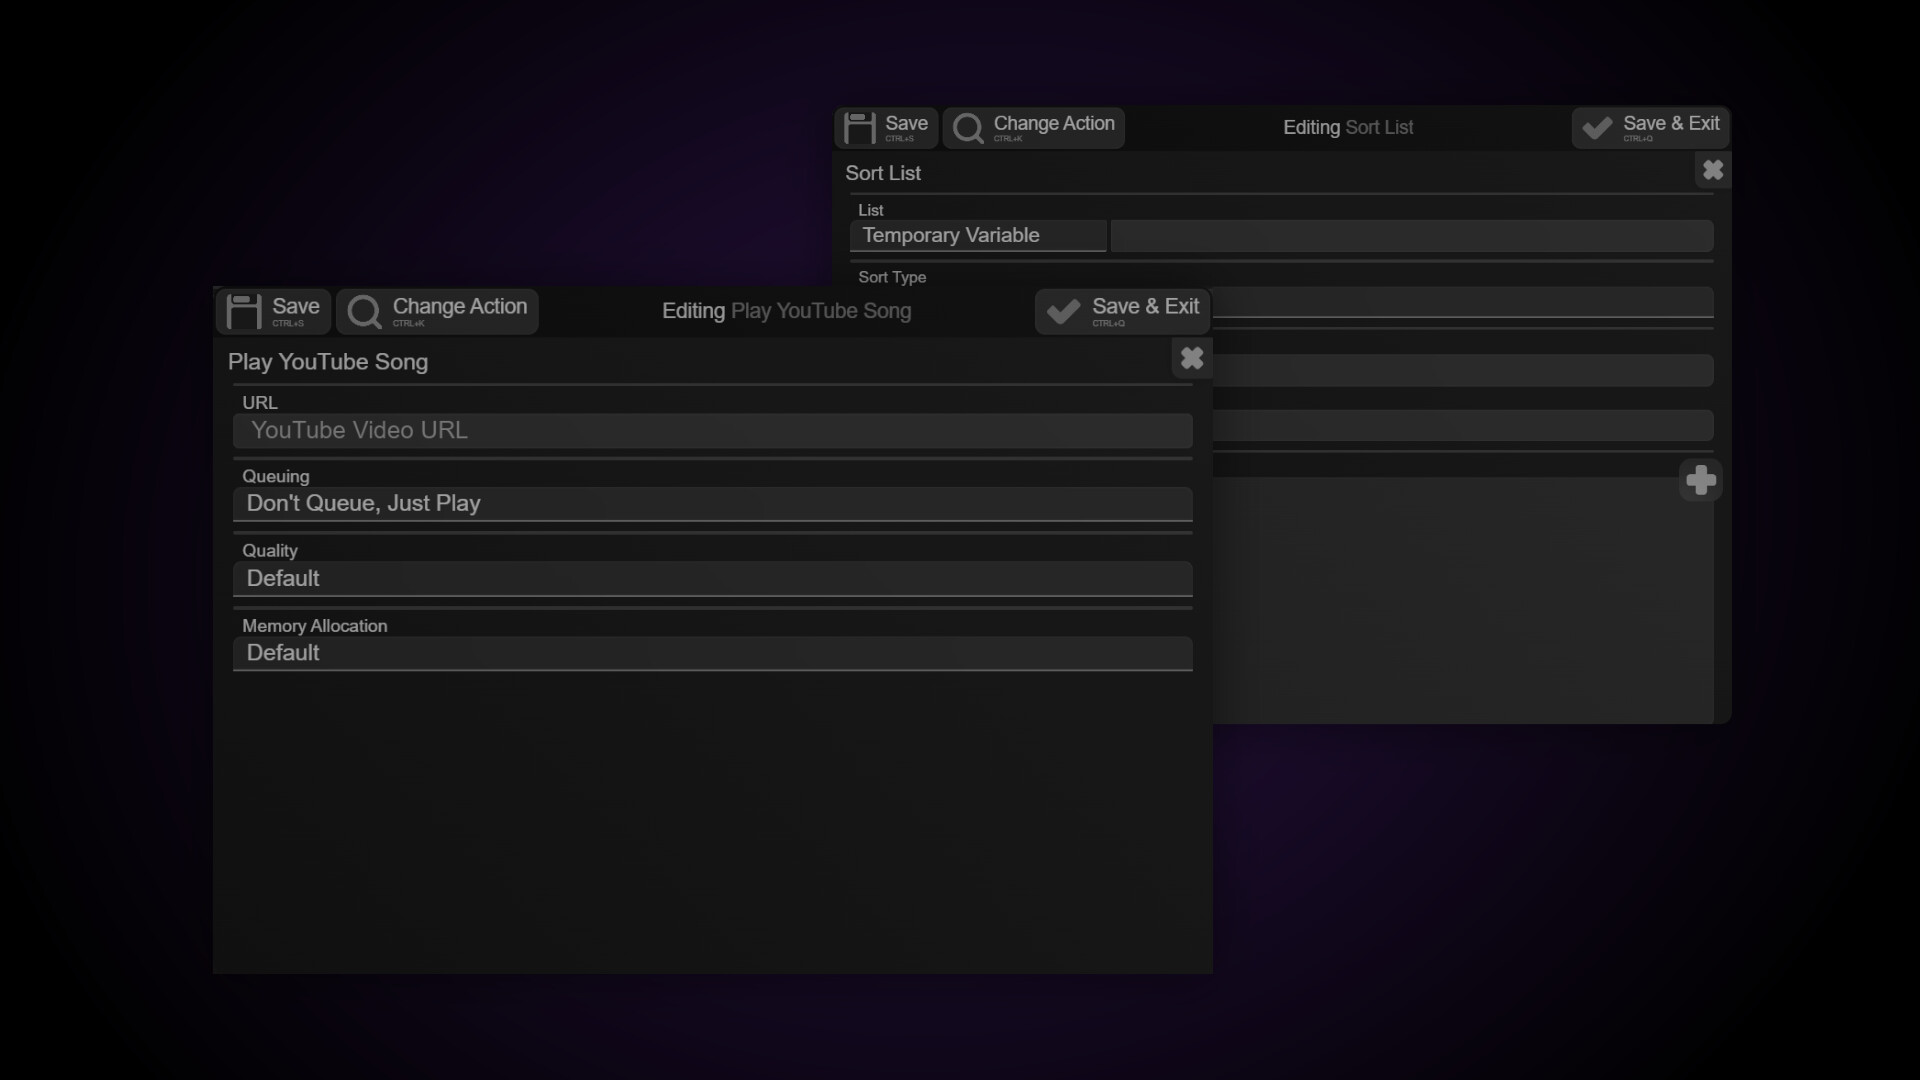Screen dimensions: 1920x1080
Task: Open the Sort Type selector in Sort List
Action: point(1460,302)
